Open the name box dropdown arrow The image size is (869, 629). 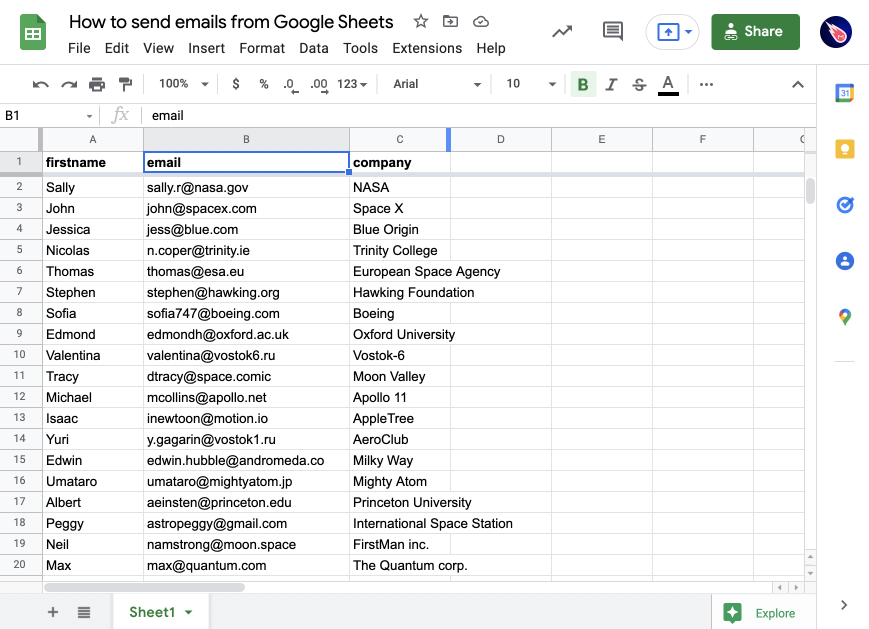pos(89,116)
